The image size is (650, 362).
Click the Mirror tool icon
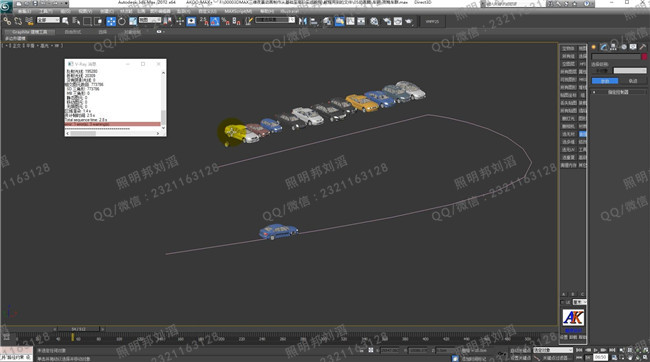coord(303,21)
